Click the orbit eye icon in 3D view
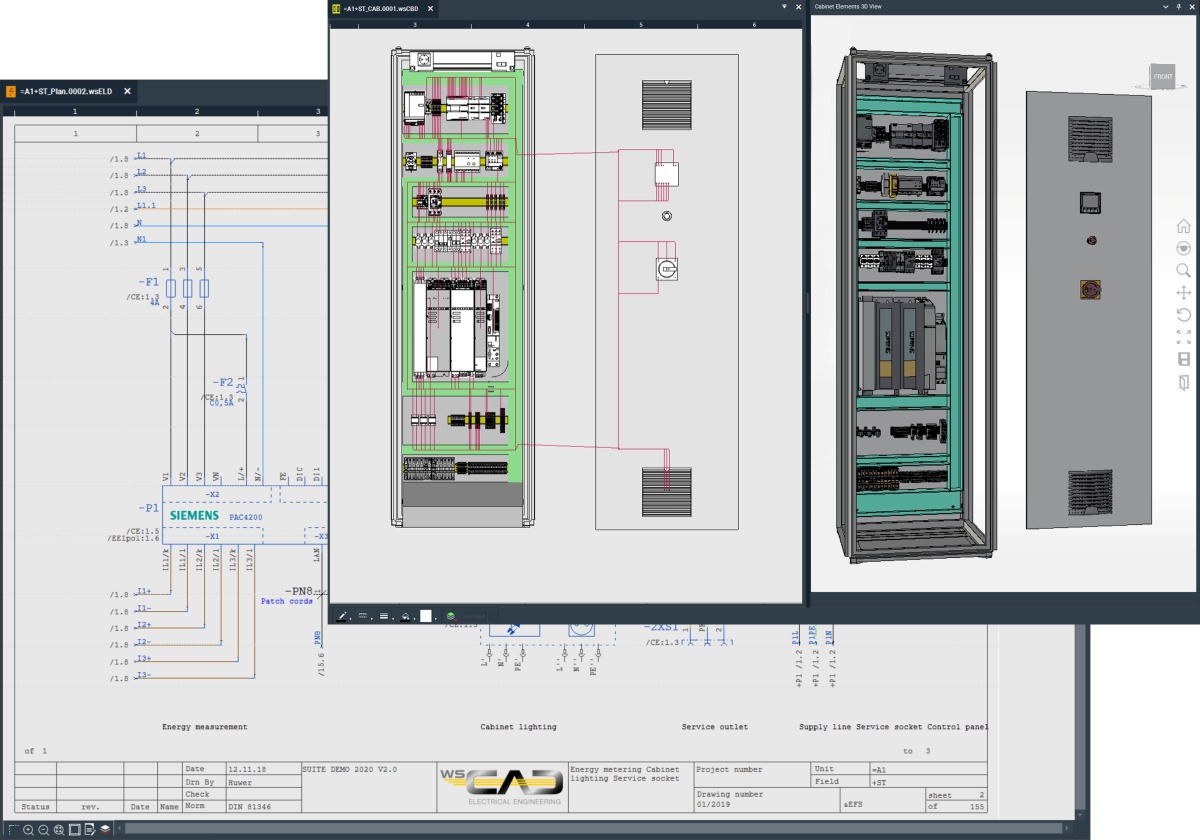1200x840 pixels. tap(1183, 248)
